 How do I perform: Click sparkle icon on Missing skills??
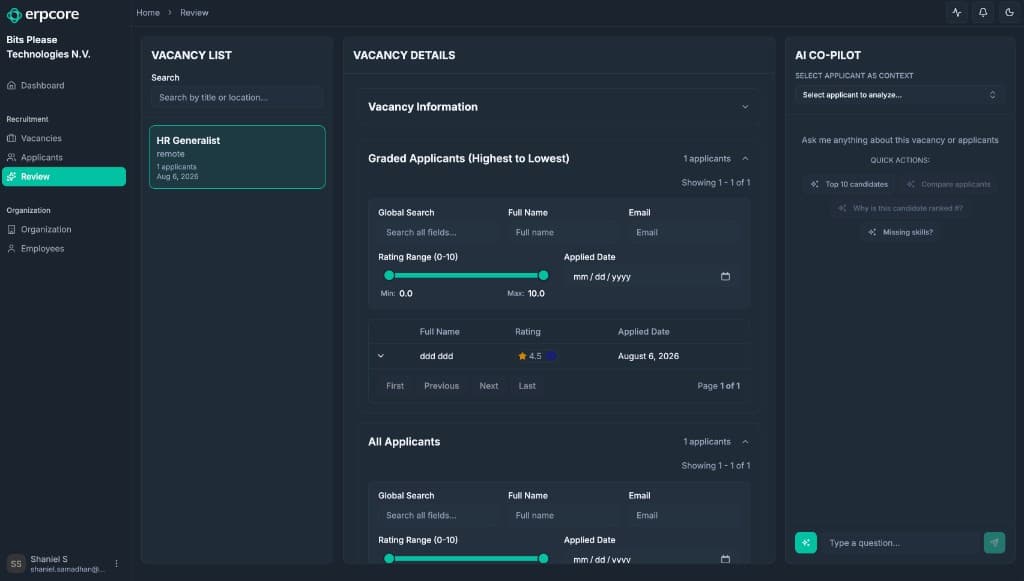tap(872, 232)
